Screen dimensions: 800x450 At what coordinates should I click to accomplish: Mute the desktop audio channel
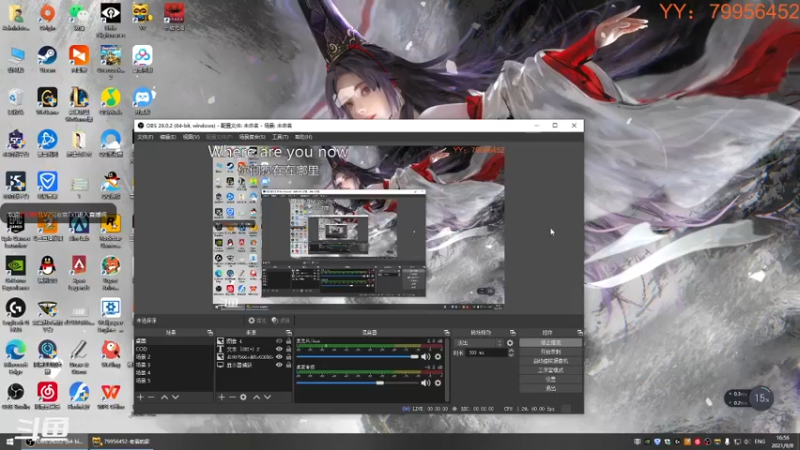(x=426, y=383)
